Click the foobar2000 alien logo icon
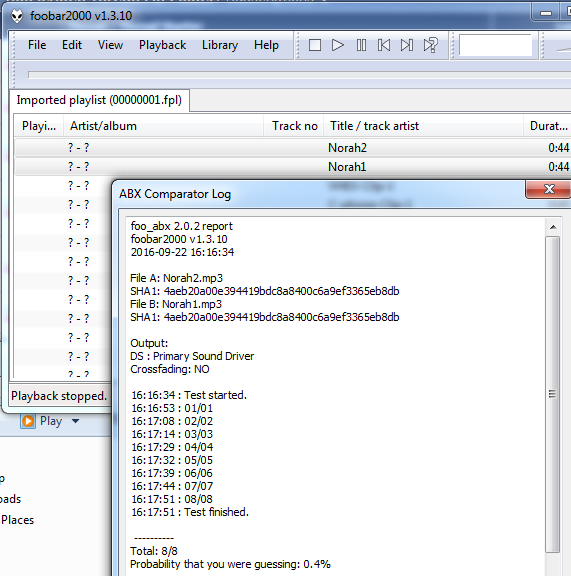Viewport: 571px width, 576px height. click(x=17, y=16)
